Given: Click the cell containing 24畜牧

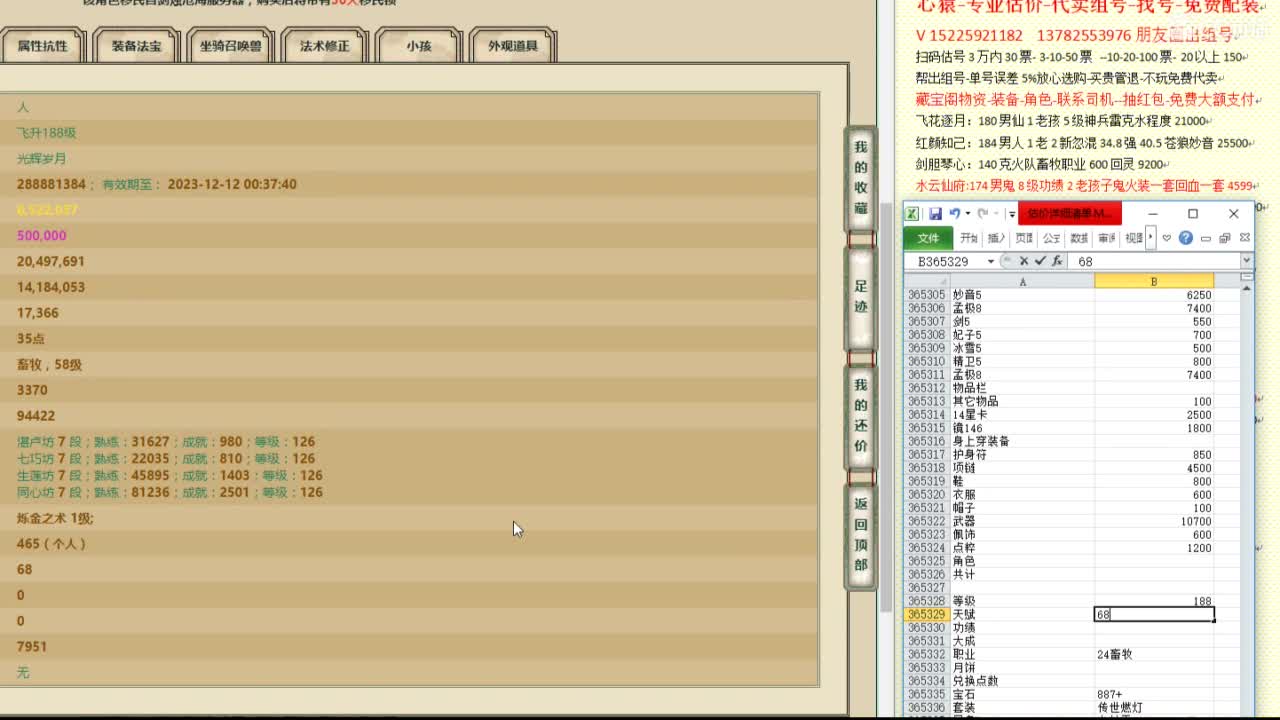Looking at the screenshot, I should (1154, 654).
